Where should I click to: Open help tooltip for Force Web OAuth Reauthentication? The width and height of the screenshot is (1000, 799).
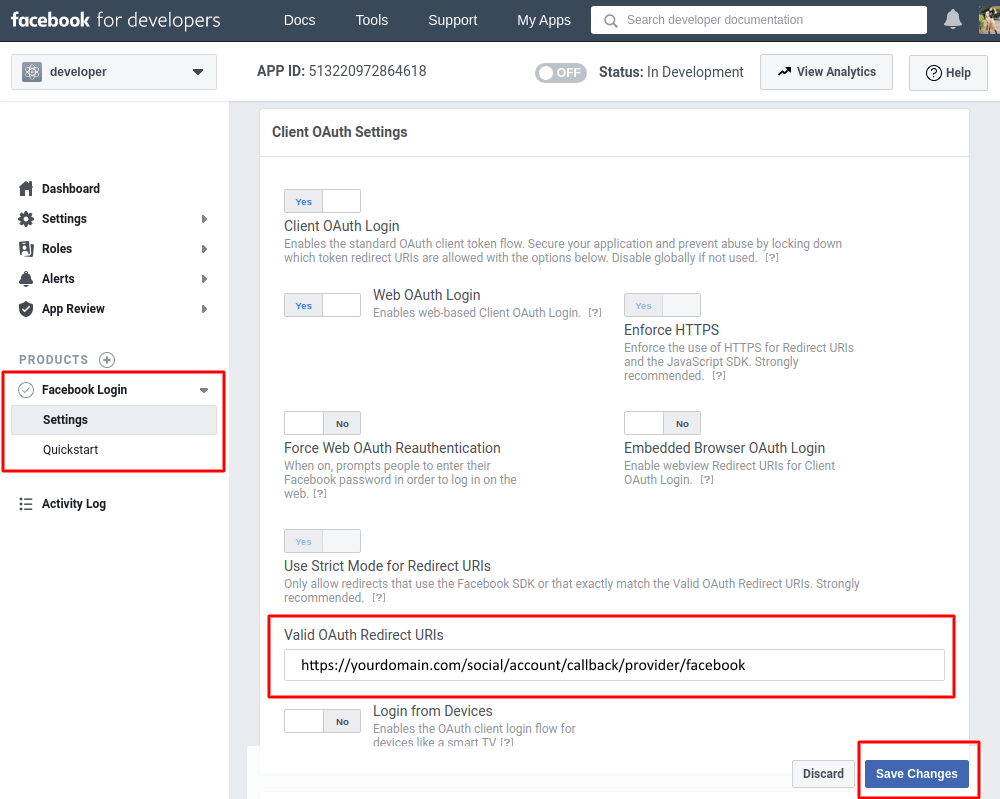pos(320,494)
